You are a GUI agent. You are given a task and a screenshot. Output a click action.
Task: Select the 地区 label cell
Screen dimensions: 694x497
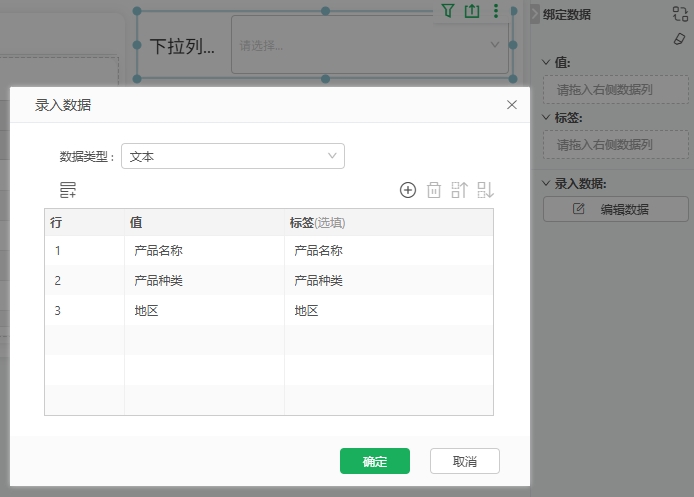tap(388, 311)
